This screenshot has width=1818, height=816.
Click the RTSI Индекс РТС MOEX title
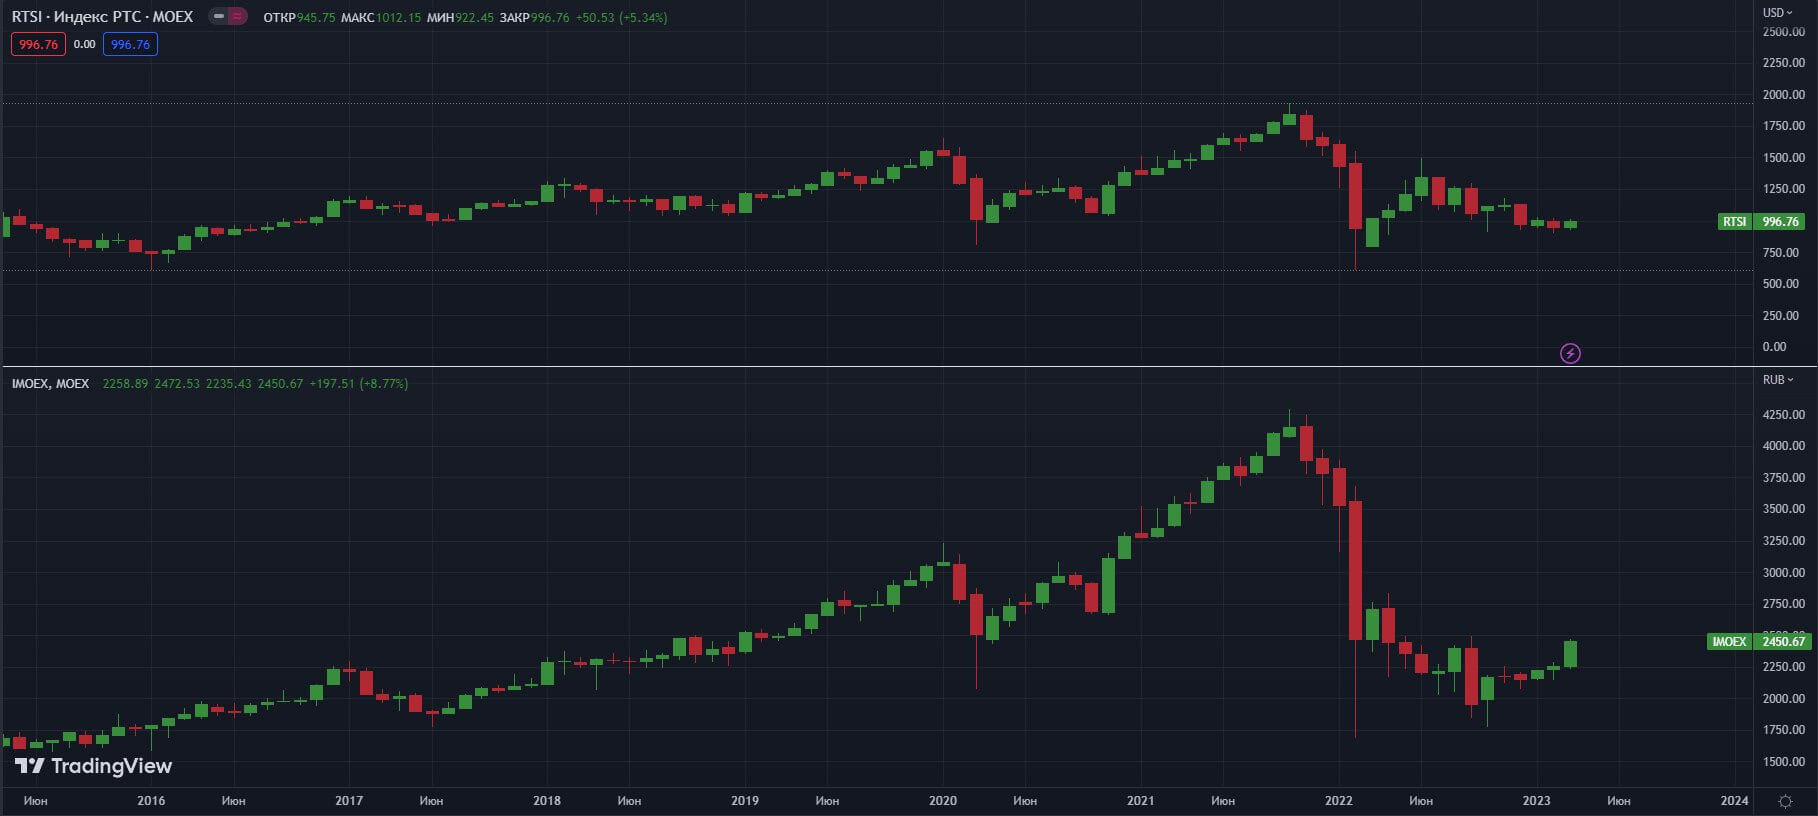click(x=102, y=17)
